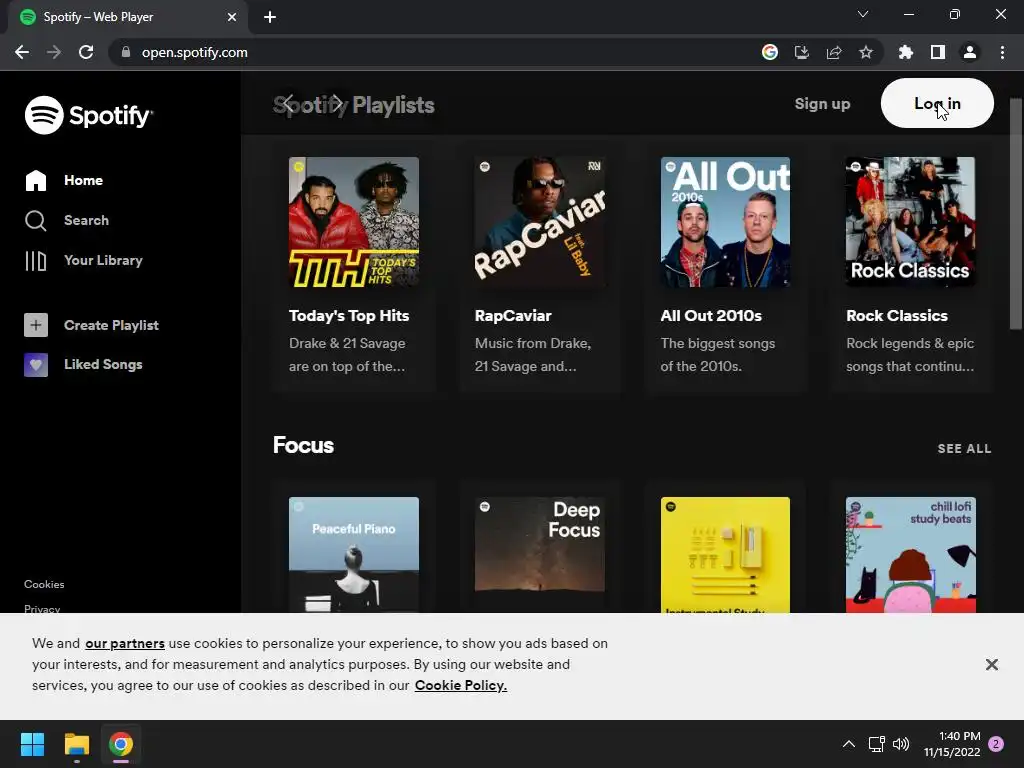1024x768 pixels.
Task: Open Today's Top Hits playlist cover
Action: pos(354,222)
